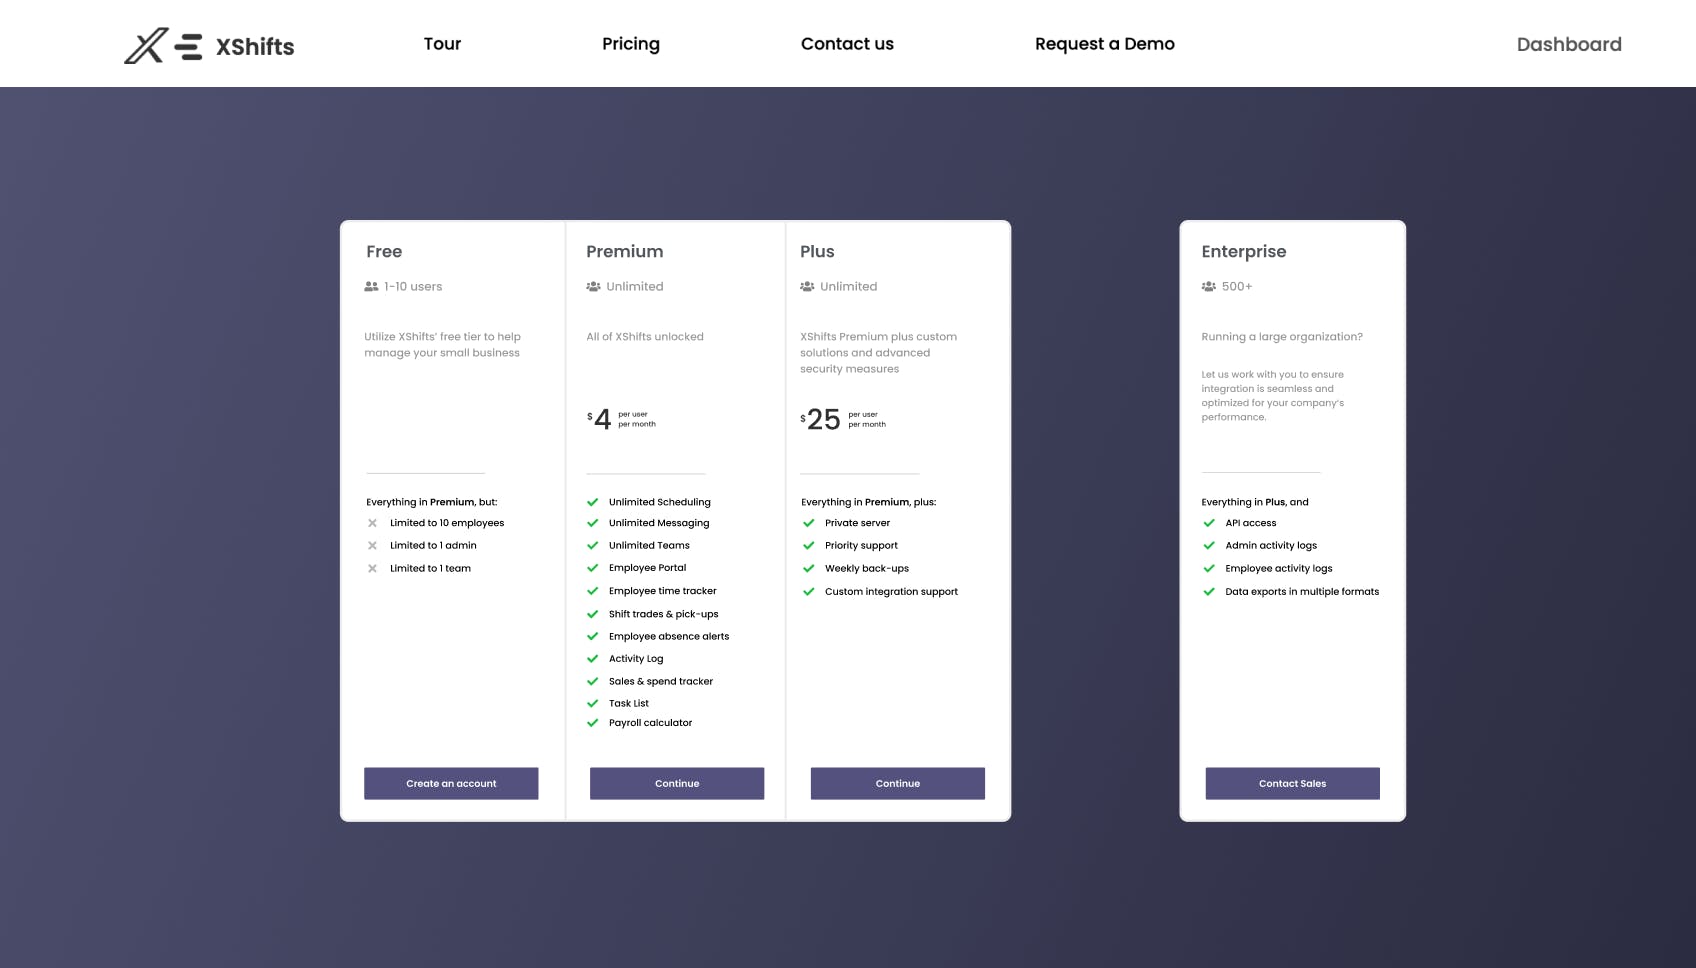Select the Enterprise plan heading

point(1244,252)
